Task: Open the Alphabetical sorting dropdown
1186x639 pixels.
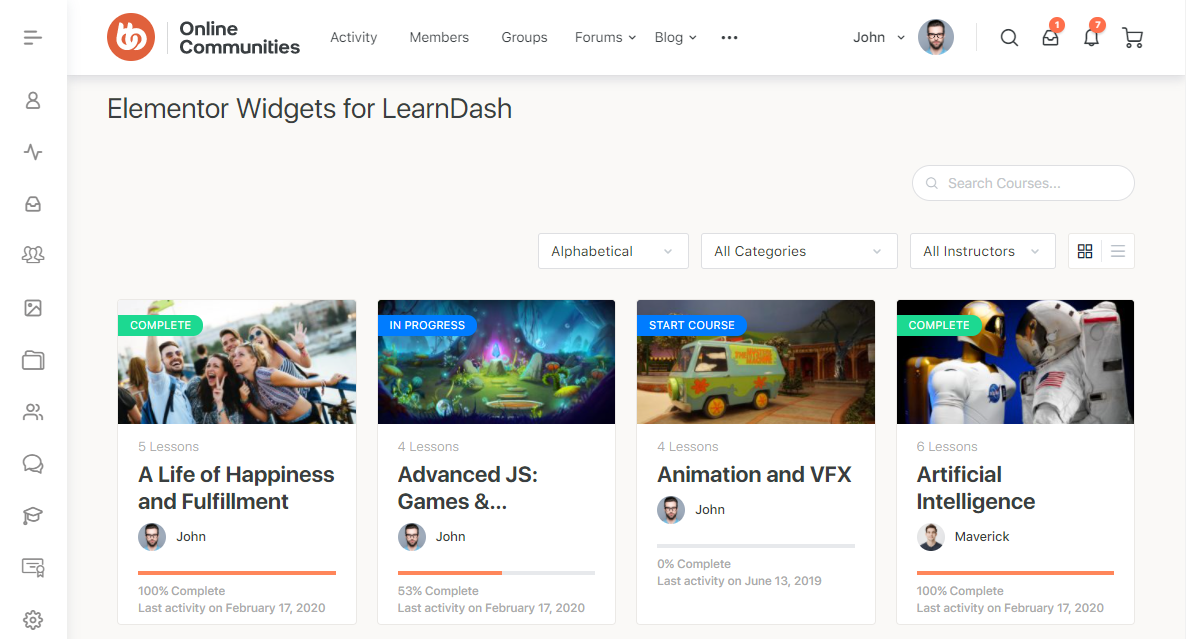Action: [x=613, y=251]
